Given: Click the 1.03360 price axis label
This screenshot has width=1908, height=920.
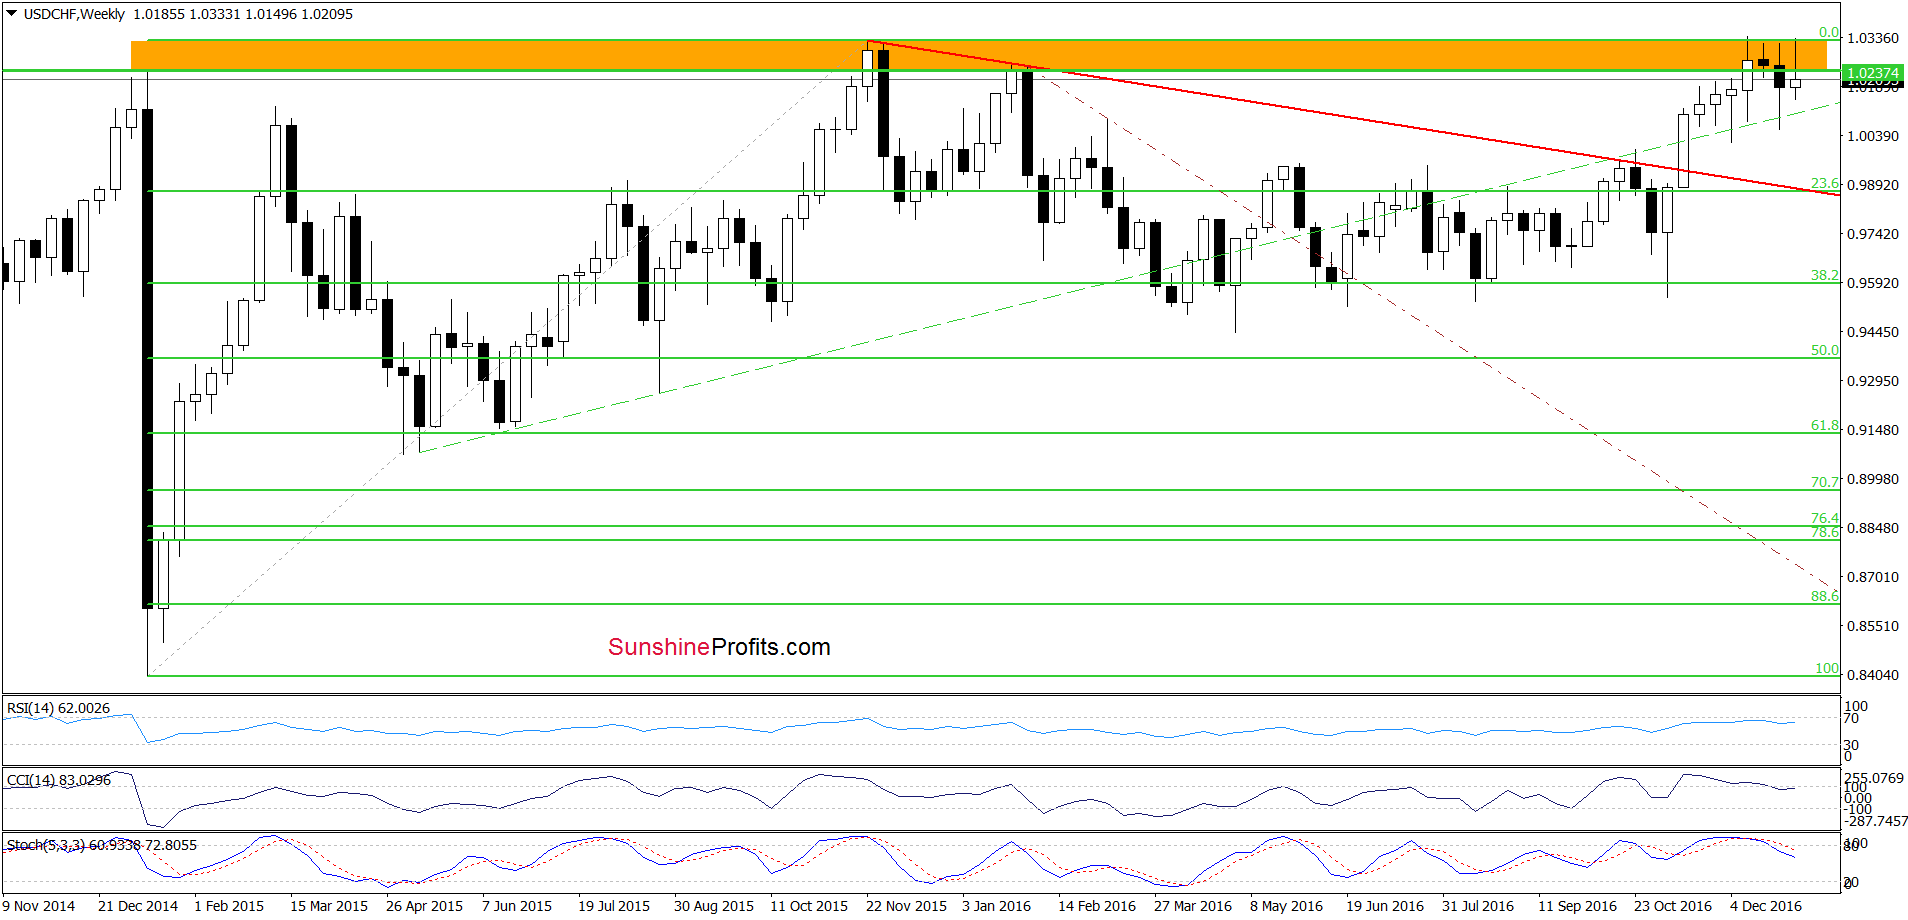Looking at the screenshot, I should pos(1872,38).
